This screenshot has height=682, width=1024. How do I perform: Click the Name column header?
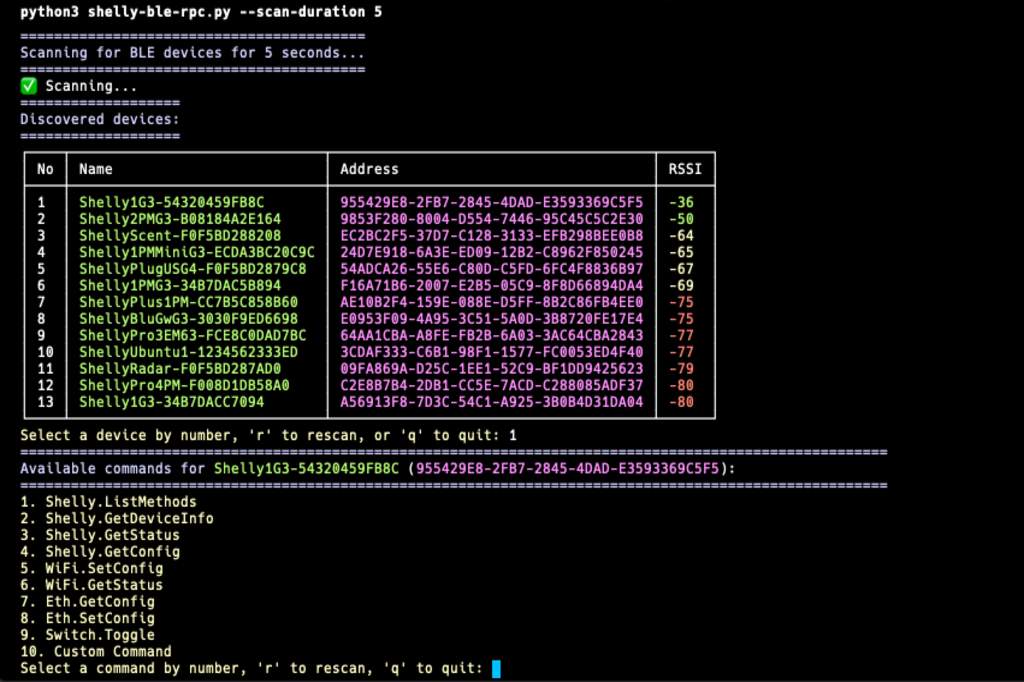[x=97, y=169]
